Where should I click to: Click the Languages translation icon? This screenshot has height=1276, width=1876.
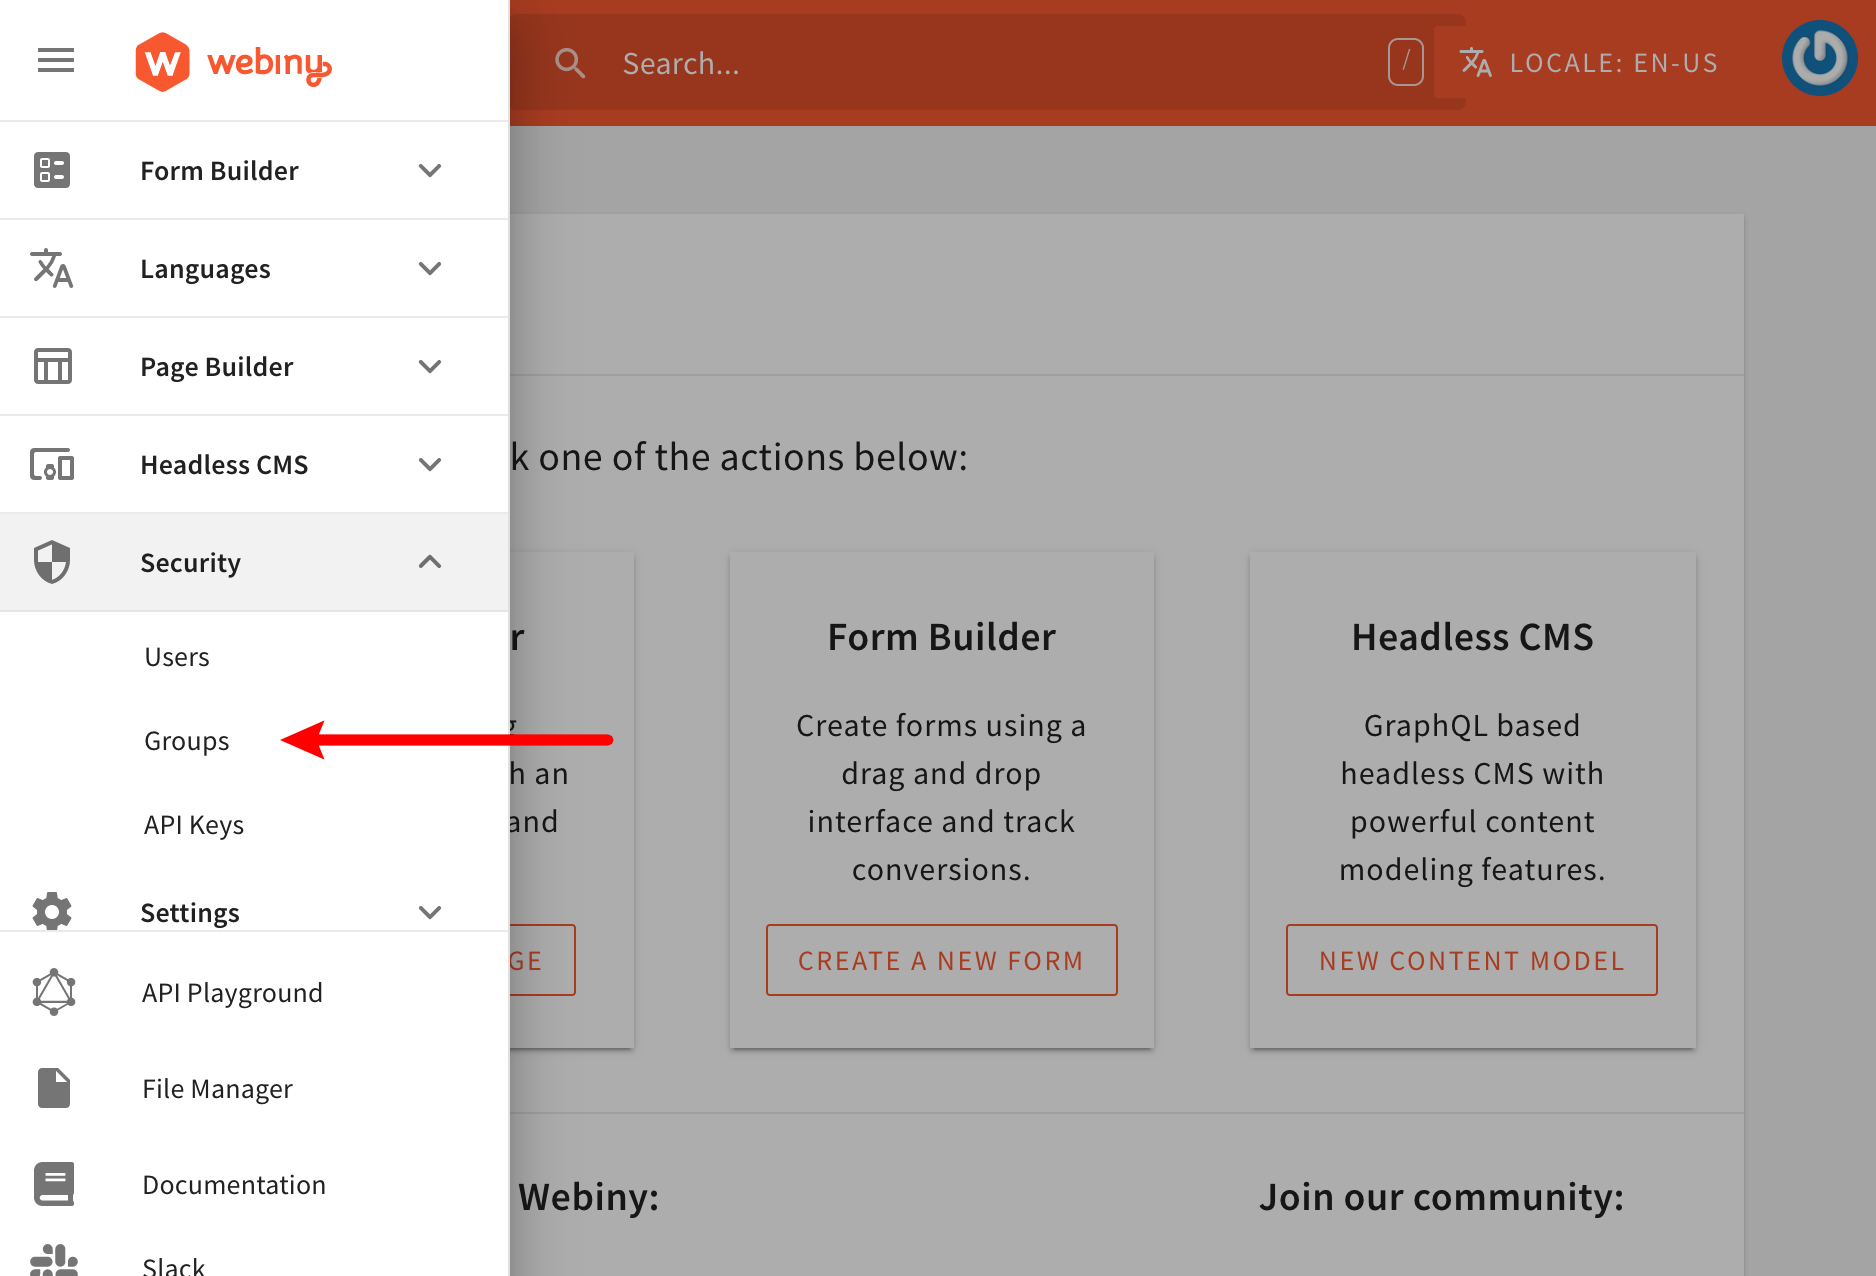pos(53,268)
